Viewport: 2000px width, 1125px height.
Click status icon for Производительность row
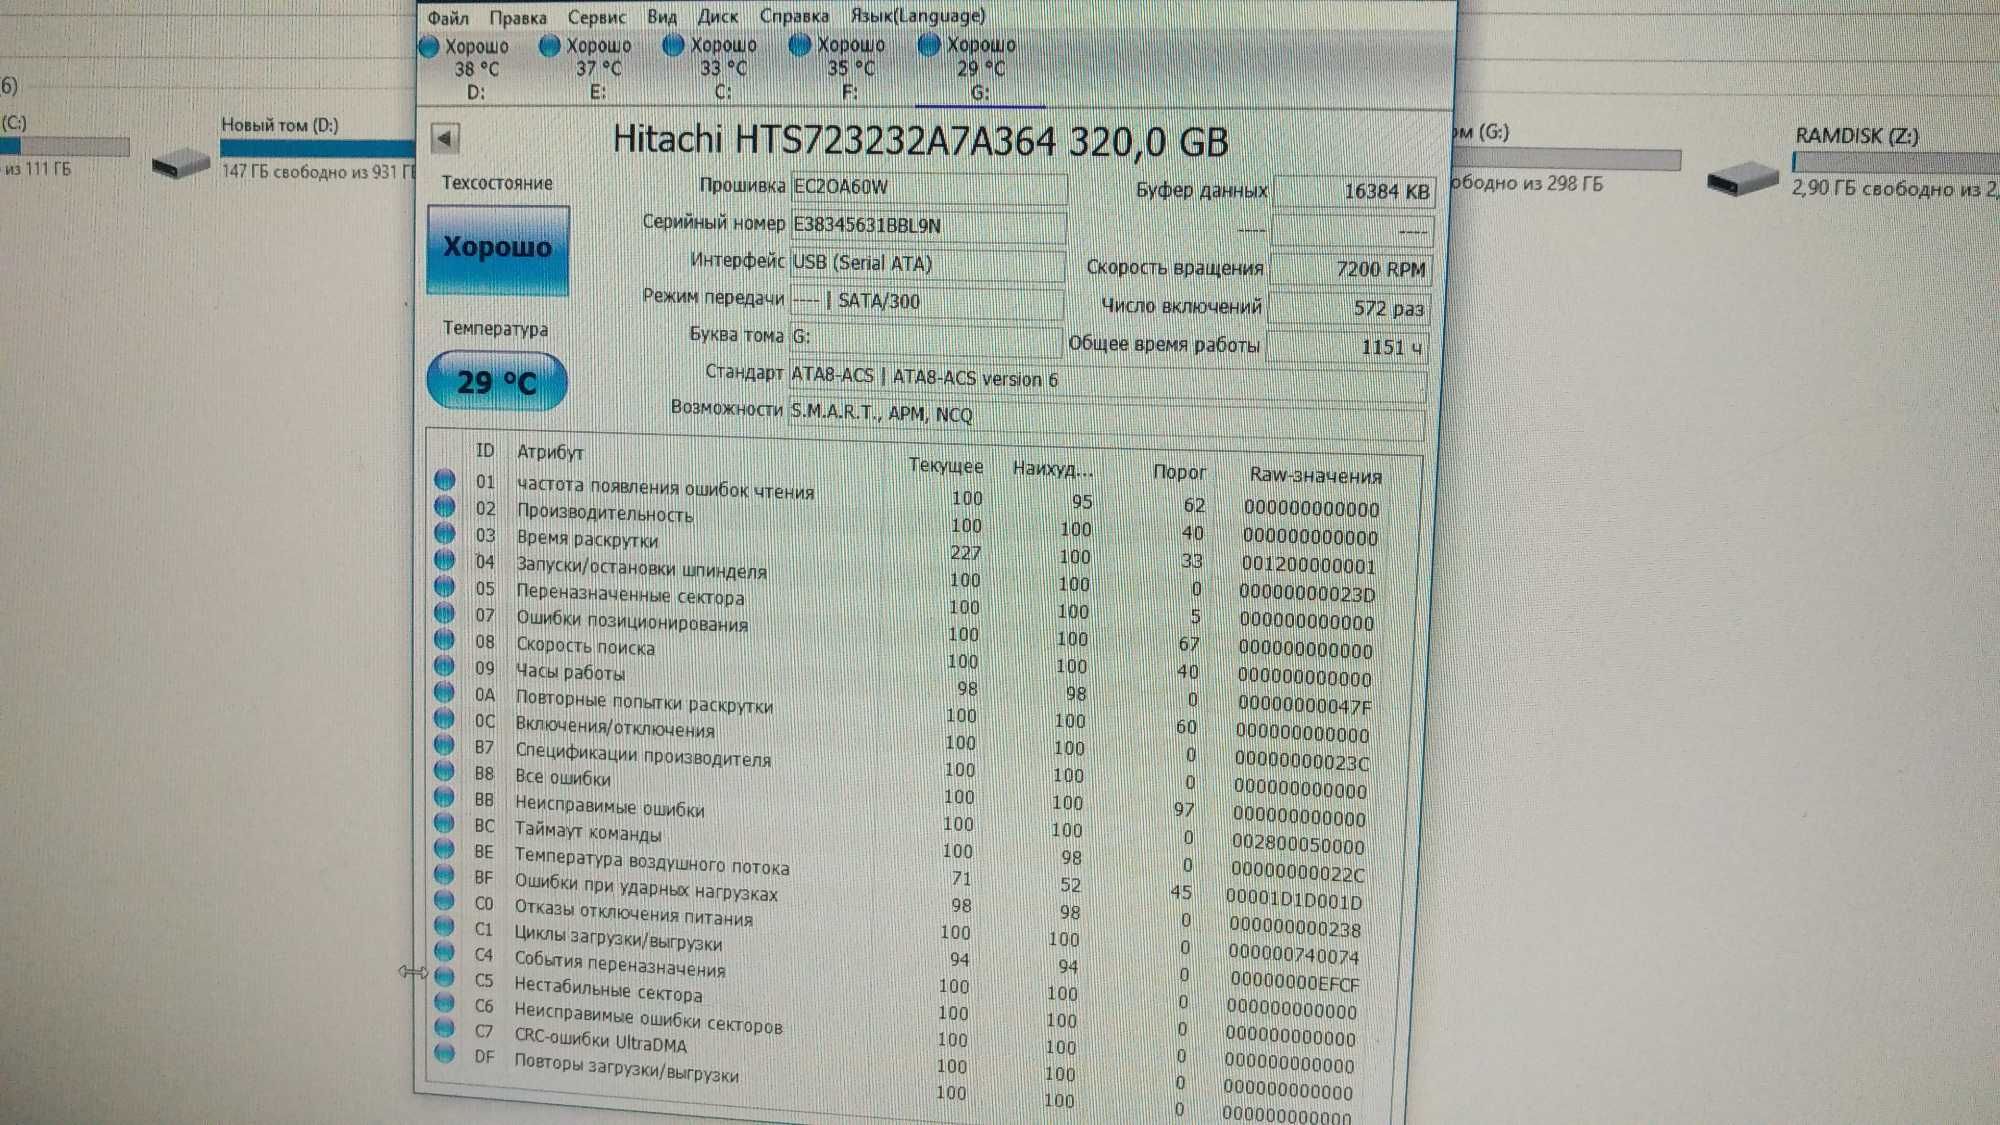tap(445, 507)
